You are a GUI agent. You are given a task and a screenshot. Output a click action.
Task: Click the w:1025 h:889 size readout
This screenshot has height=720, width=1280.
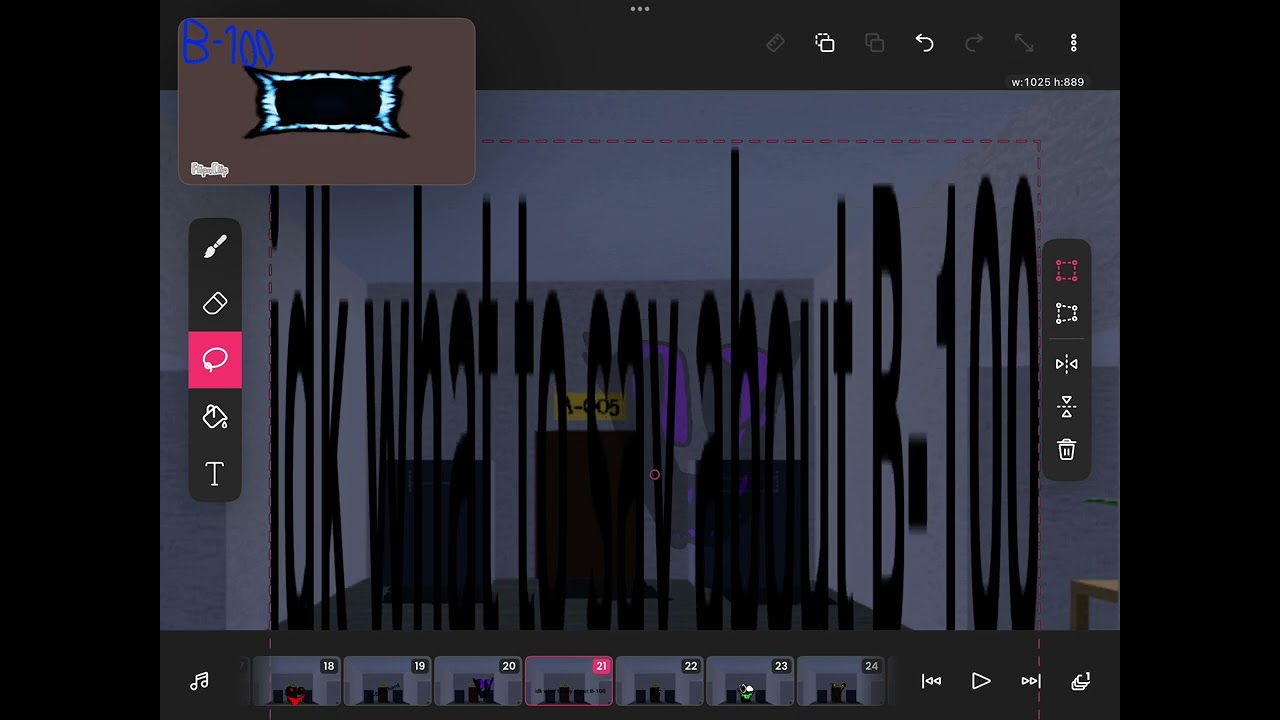point(1047,82)
